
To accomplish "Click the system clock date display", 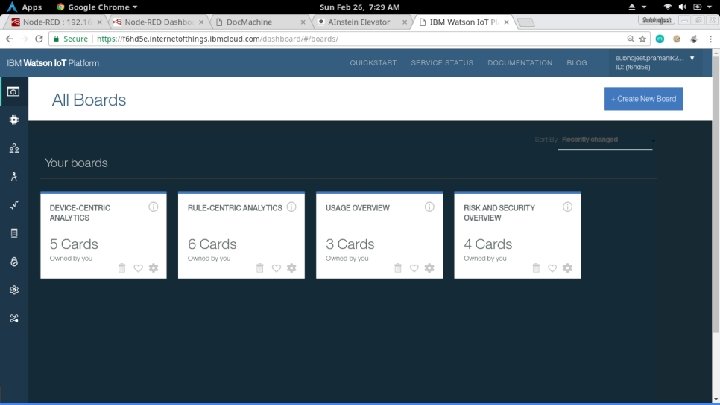I will (x=359, y=7).
